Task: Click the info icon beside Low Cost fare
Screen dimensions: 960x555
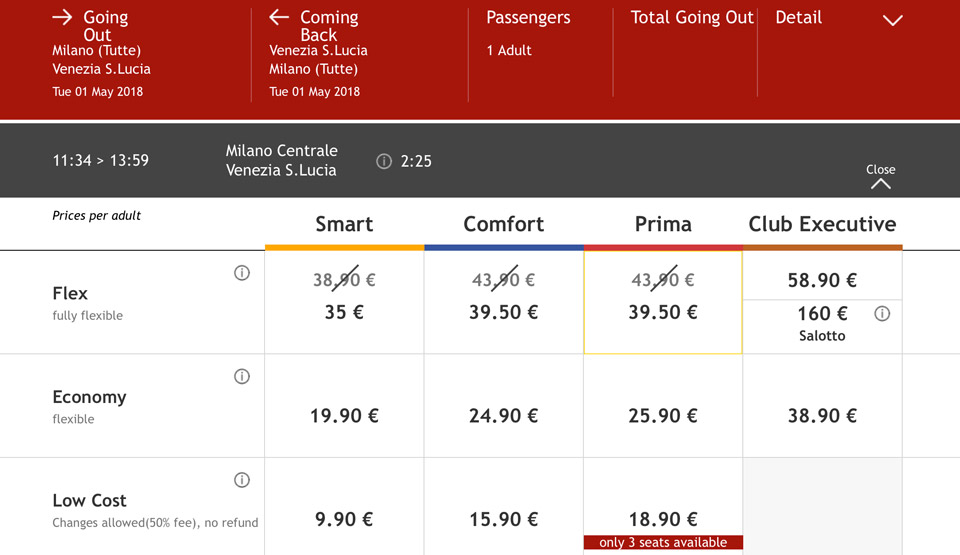Action: (242, 480)
